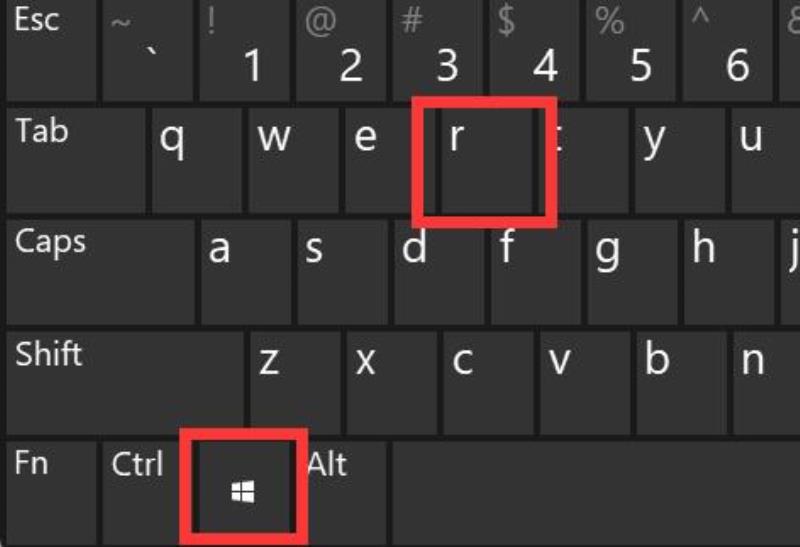800x547 pixels.
Task: Tap the a key
Action: 245,272
